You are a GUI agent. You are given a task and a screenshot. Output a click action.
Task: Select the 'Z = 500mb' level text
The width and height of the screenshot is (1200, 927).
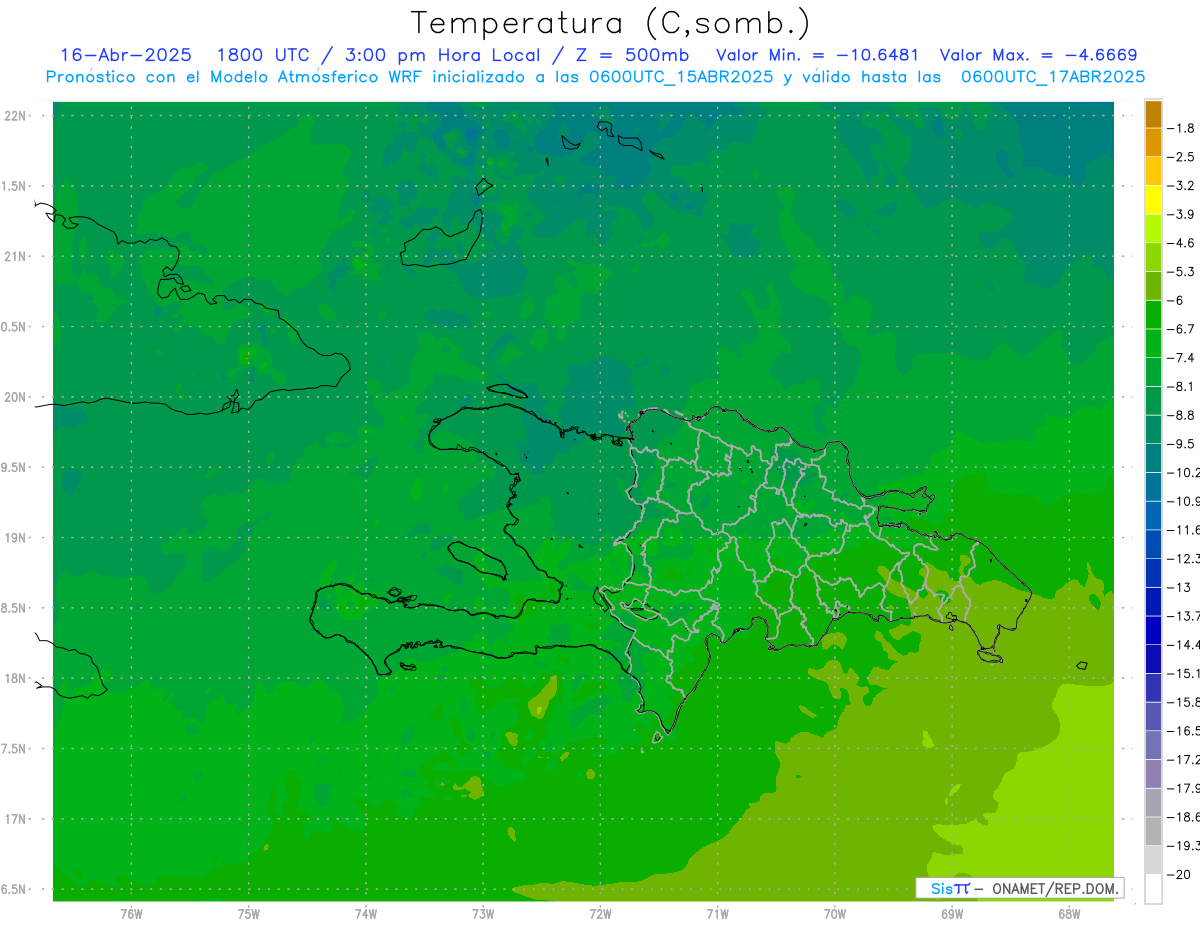[633, 55]
